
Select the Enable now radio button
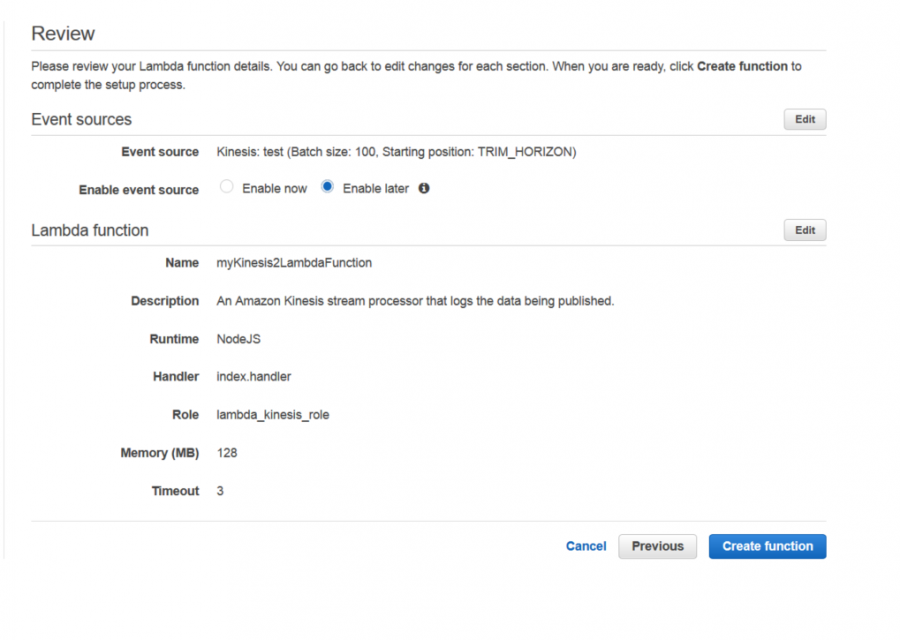[227, 187]
